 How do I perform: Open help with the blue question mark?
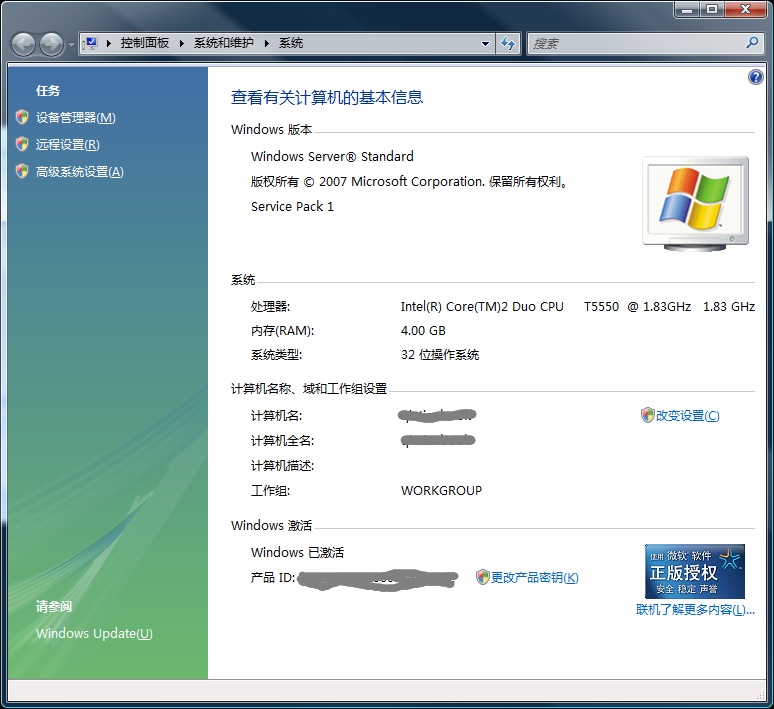(755, 77)
